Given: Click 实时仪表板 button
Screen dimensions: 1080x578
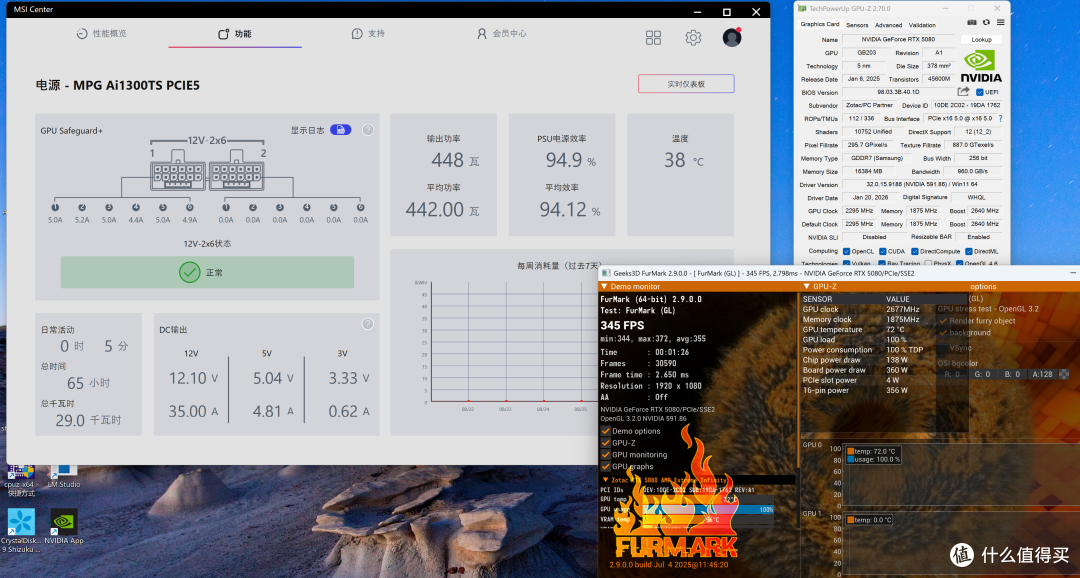Looking at the screenshot, I should [x=686, y=84].
